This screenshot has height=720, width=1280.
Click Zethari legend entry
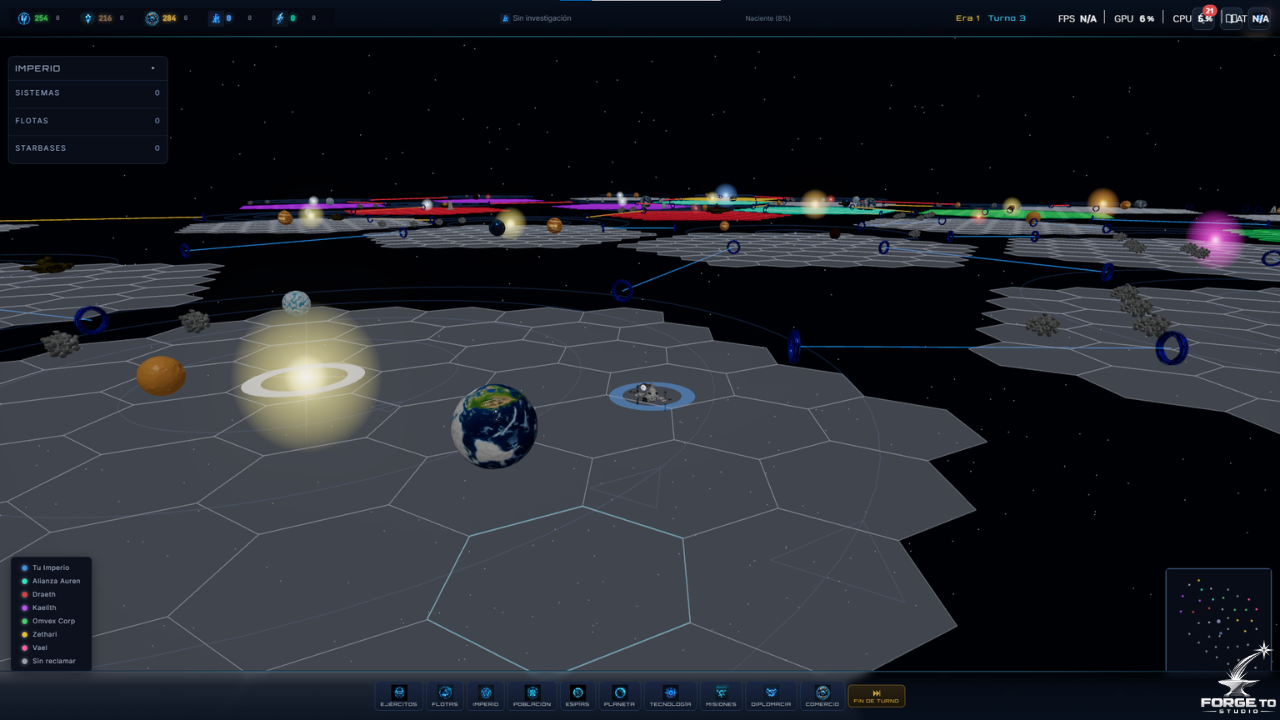click(x=39, y=634)
